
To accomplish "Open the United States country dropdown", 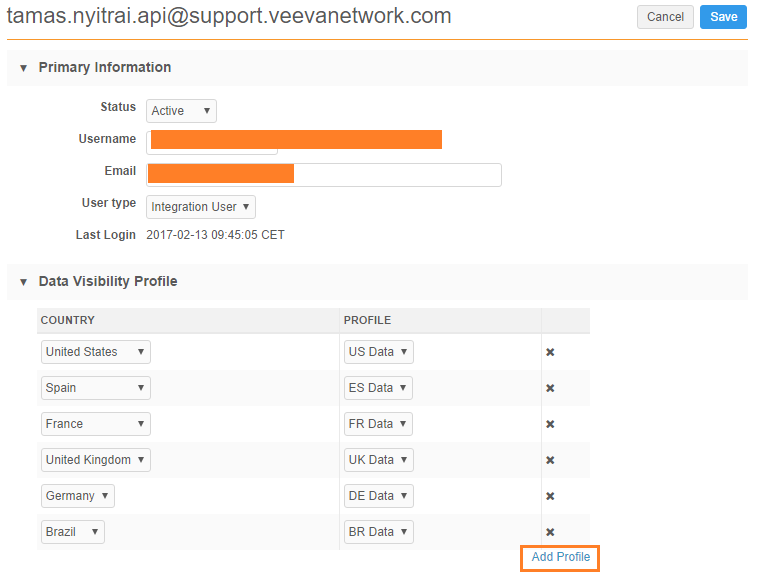I will point(96,352).
